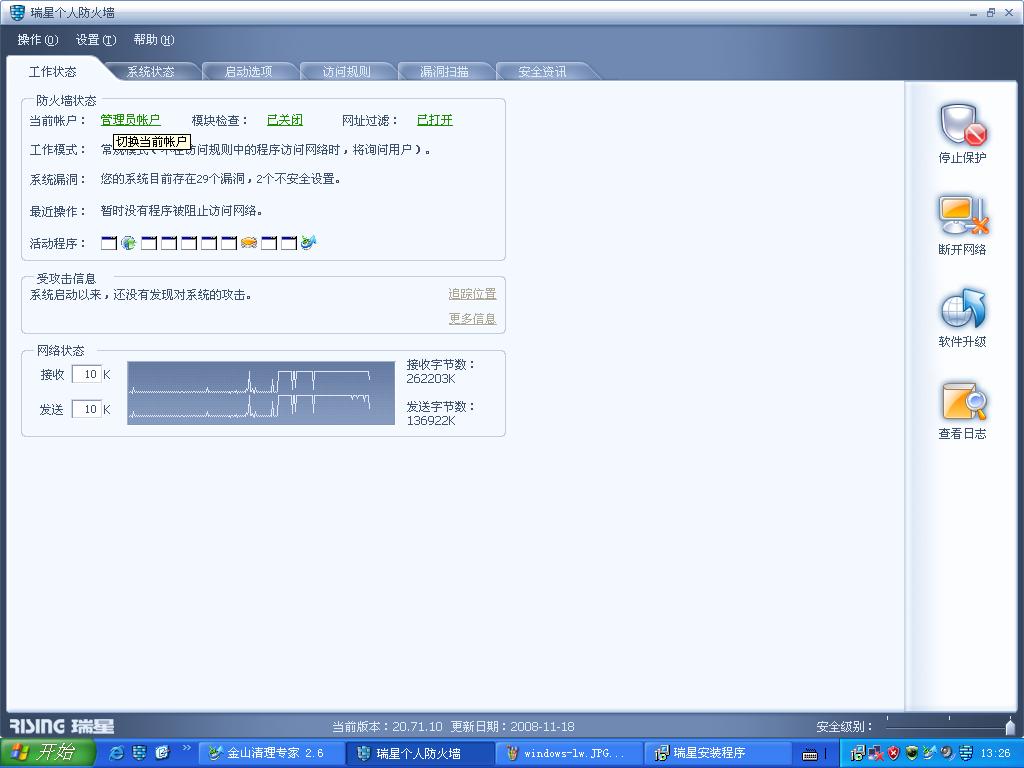
Task: Click the Rising firewall tray icon
Action: [x=965, y=754]
